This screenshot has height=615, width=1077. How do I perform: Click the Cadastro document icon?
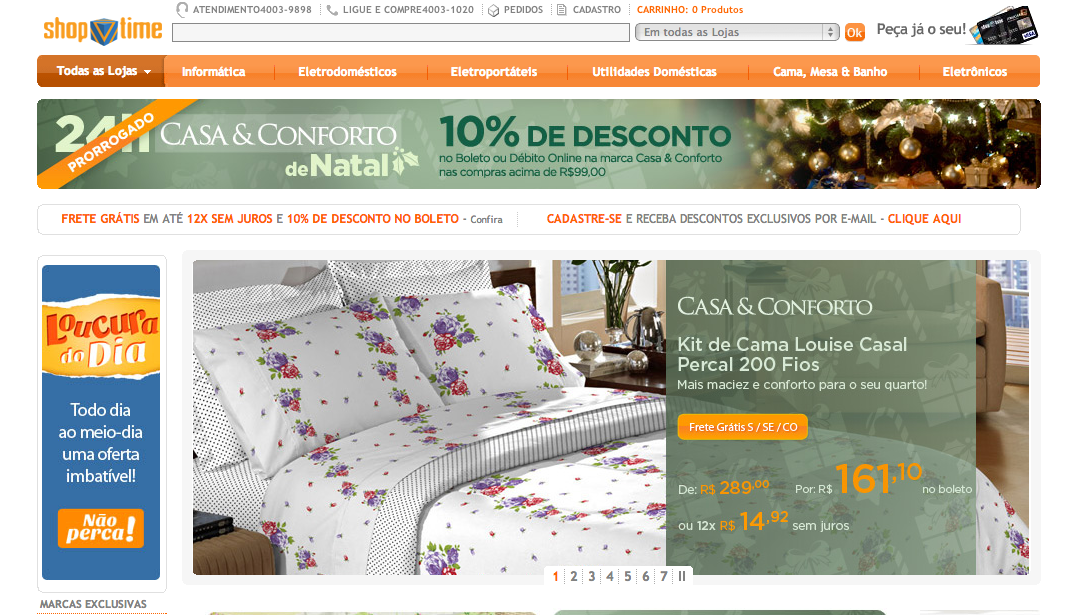[561, 10]
